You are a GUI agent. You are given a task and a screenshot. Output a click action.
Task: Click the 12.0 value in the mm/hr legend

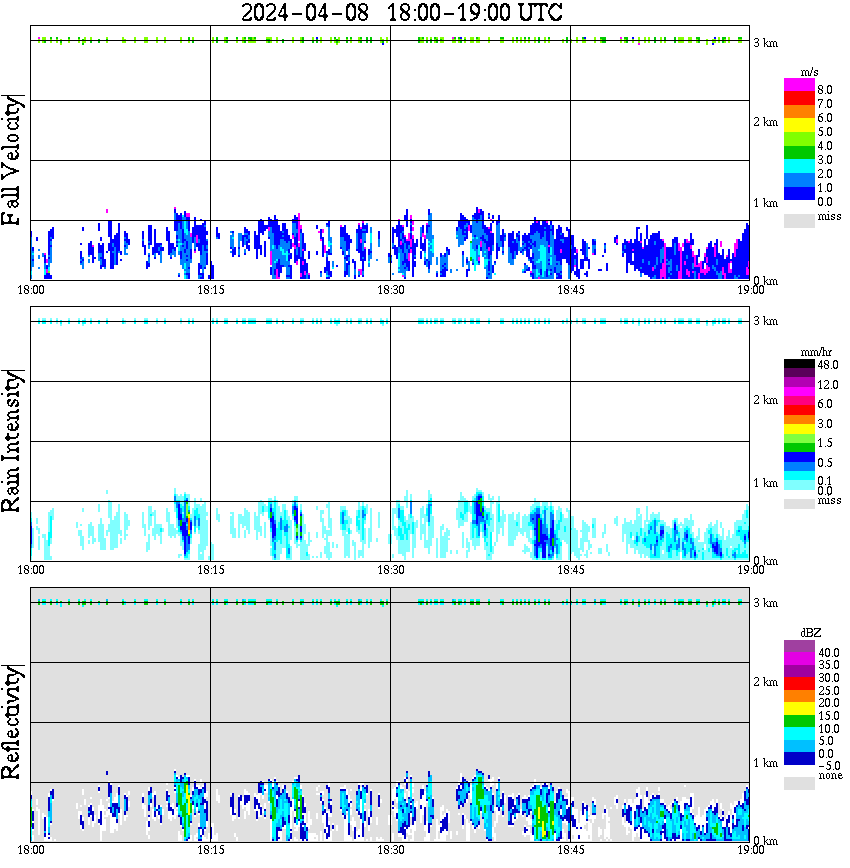(x=828, y=385)
